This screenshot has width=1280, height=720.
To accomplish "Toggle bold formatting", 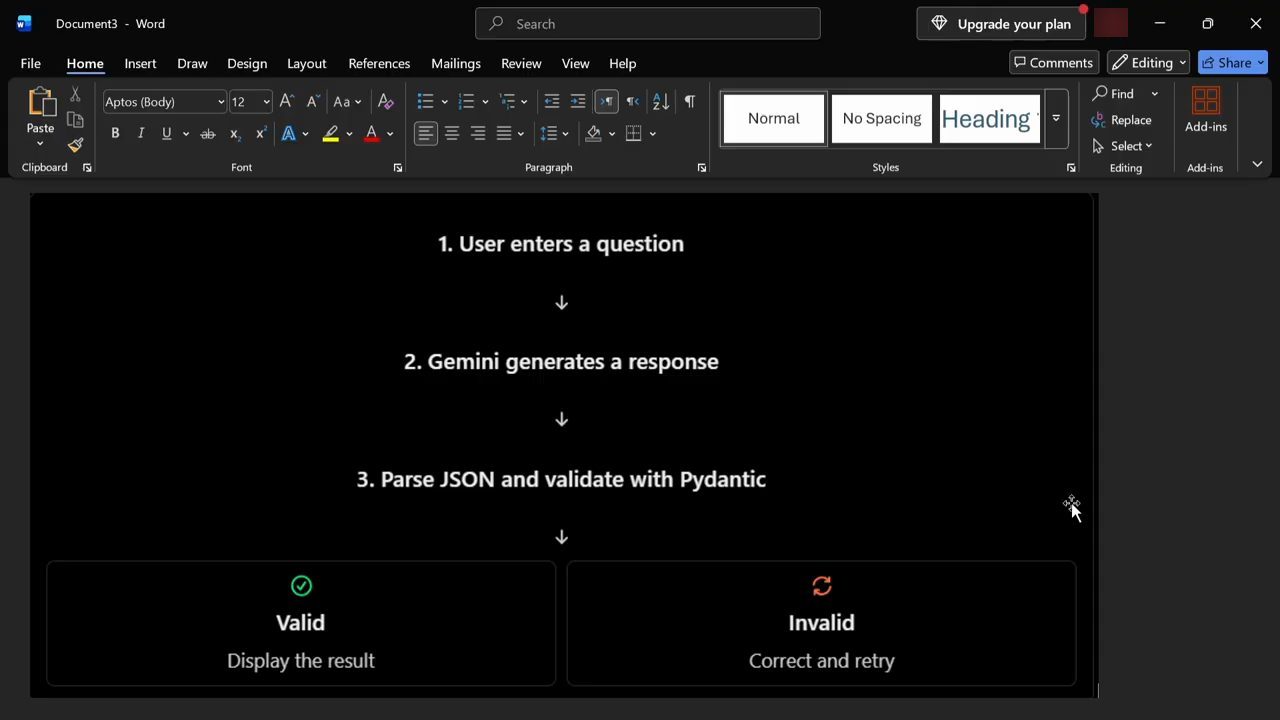I will [x=115, y=133].
